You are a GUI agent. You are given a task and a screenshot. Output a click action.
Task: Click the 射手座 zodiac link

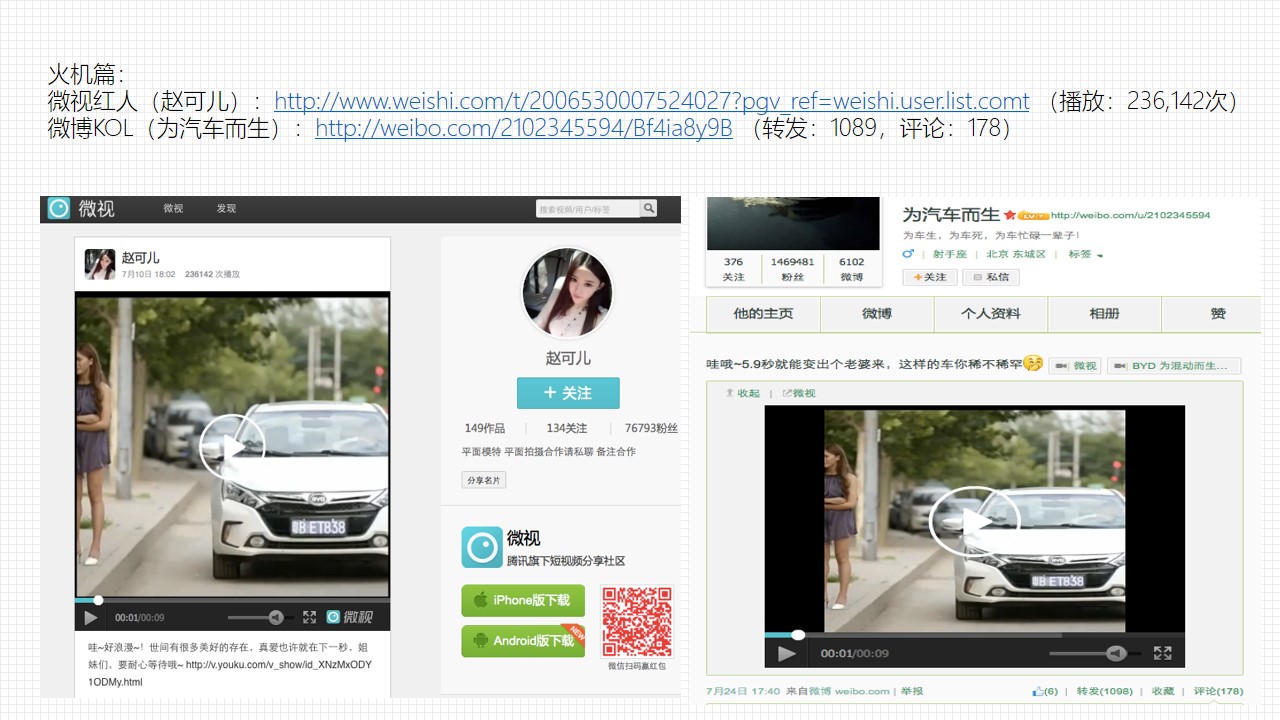coord(950,254)
